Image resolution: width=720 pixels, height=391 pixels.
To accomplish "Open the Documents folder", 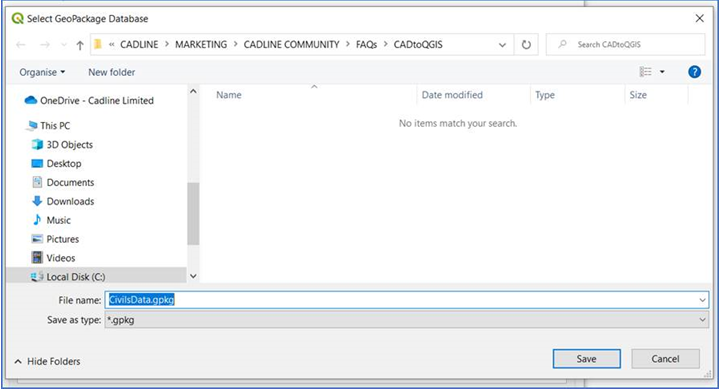I will pyautogui.click(x=63, y=182).
